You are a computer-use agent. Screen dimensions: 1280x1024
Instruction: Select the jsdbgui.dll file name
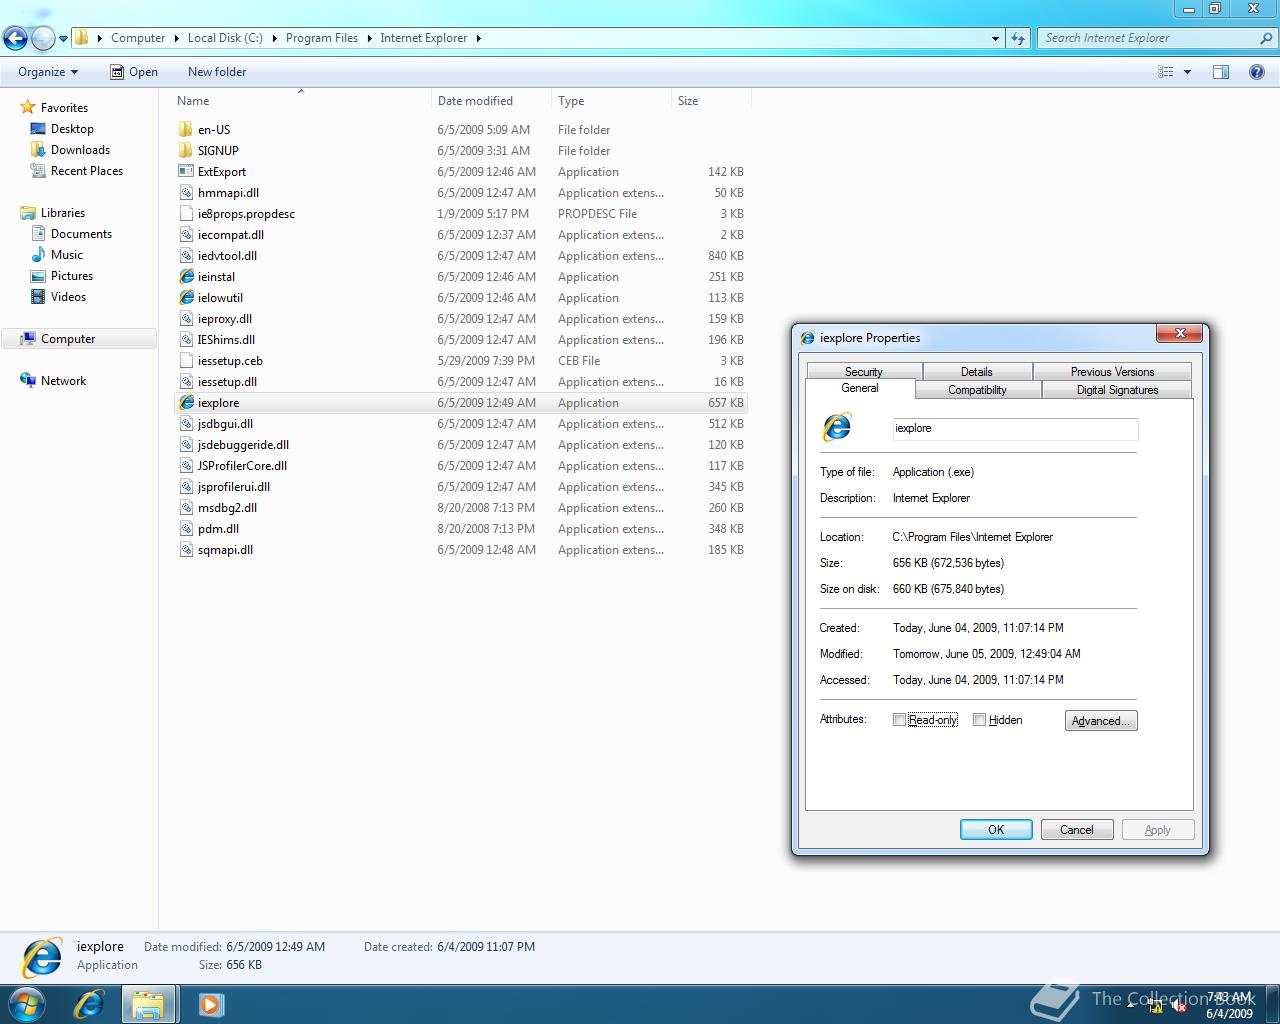pyautogui.click(x=225, y=424)
